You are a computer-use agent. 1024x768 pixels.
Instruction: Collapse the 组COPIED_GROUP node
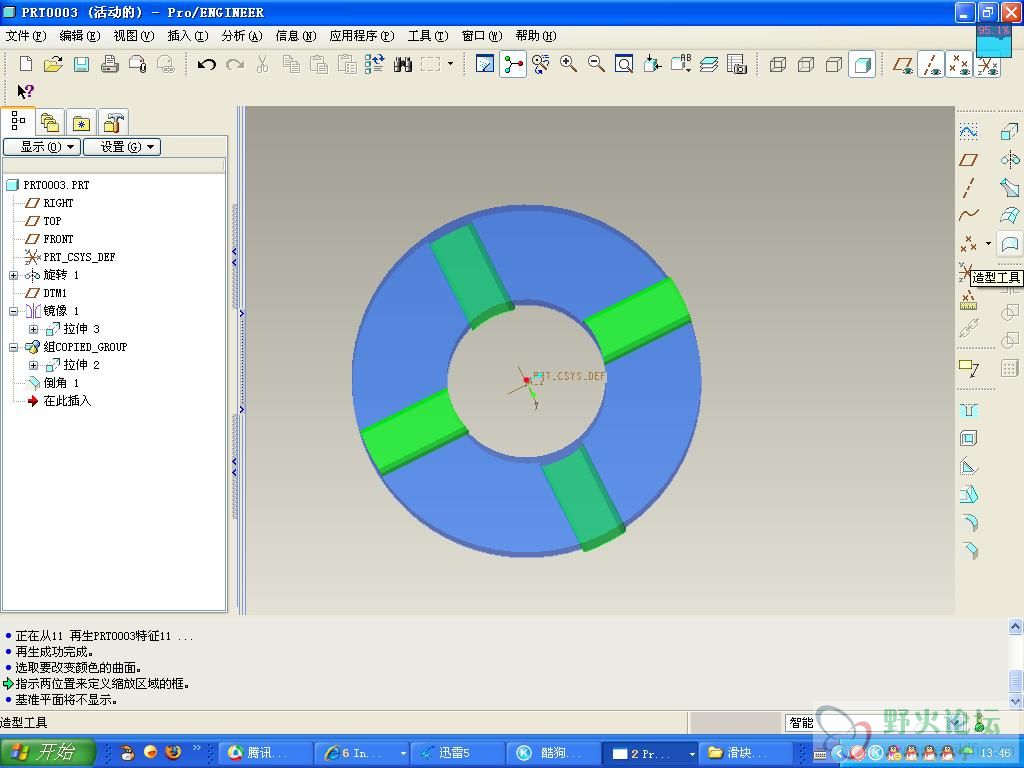13,347
